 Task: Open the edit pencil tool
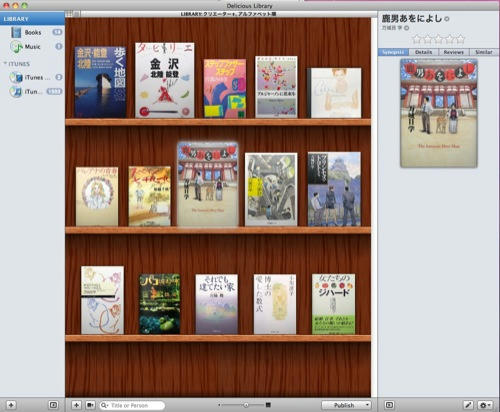468,405
